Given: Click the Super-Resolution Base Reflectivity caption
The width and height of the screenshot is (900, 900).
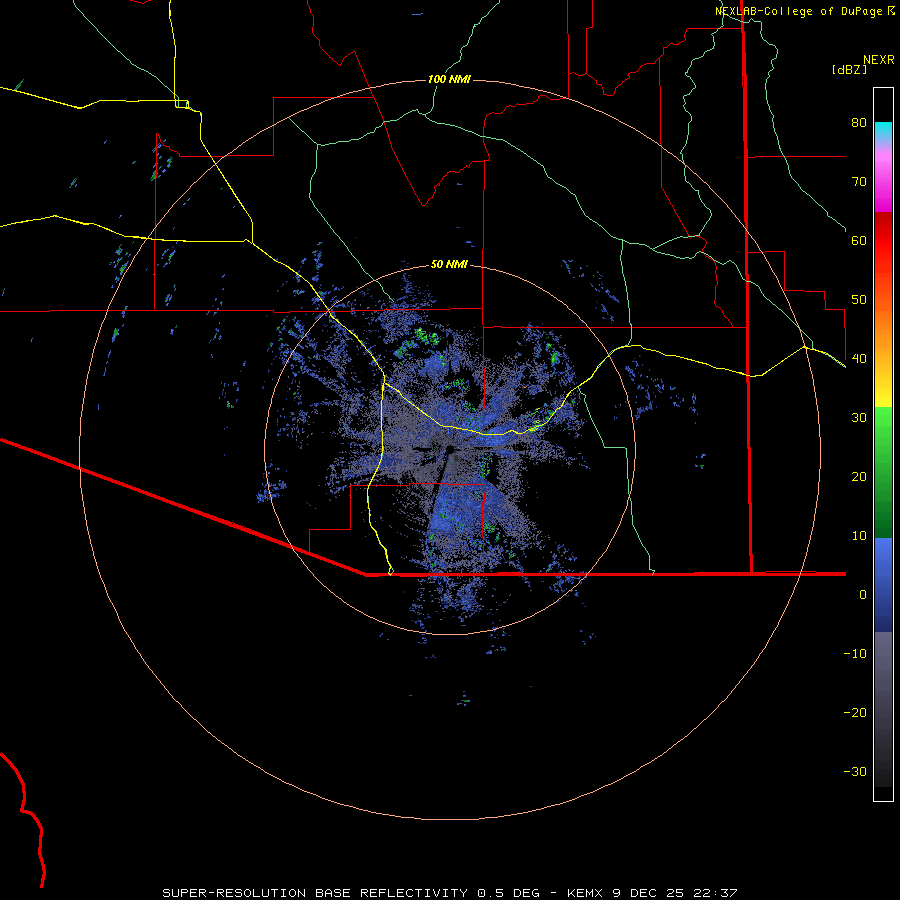Looking at the screenshot, I should coord(450,893).
